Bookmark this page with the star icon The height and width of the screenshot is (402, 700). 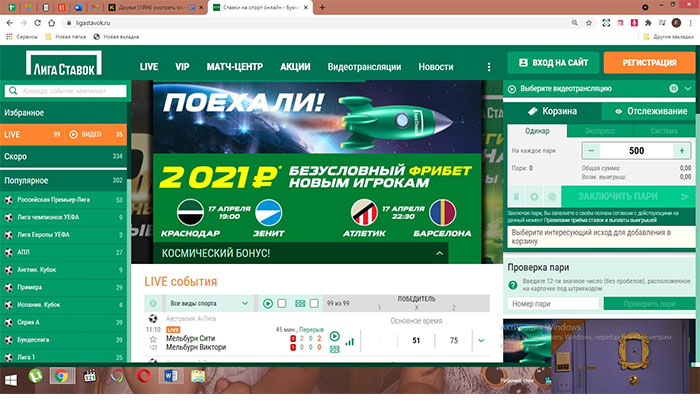pos(589,23)
